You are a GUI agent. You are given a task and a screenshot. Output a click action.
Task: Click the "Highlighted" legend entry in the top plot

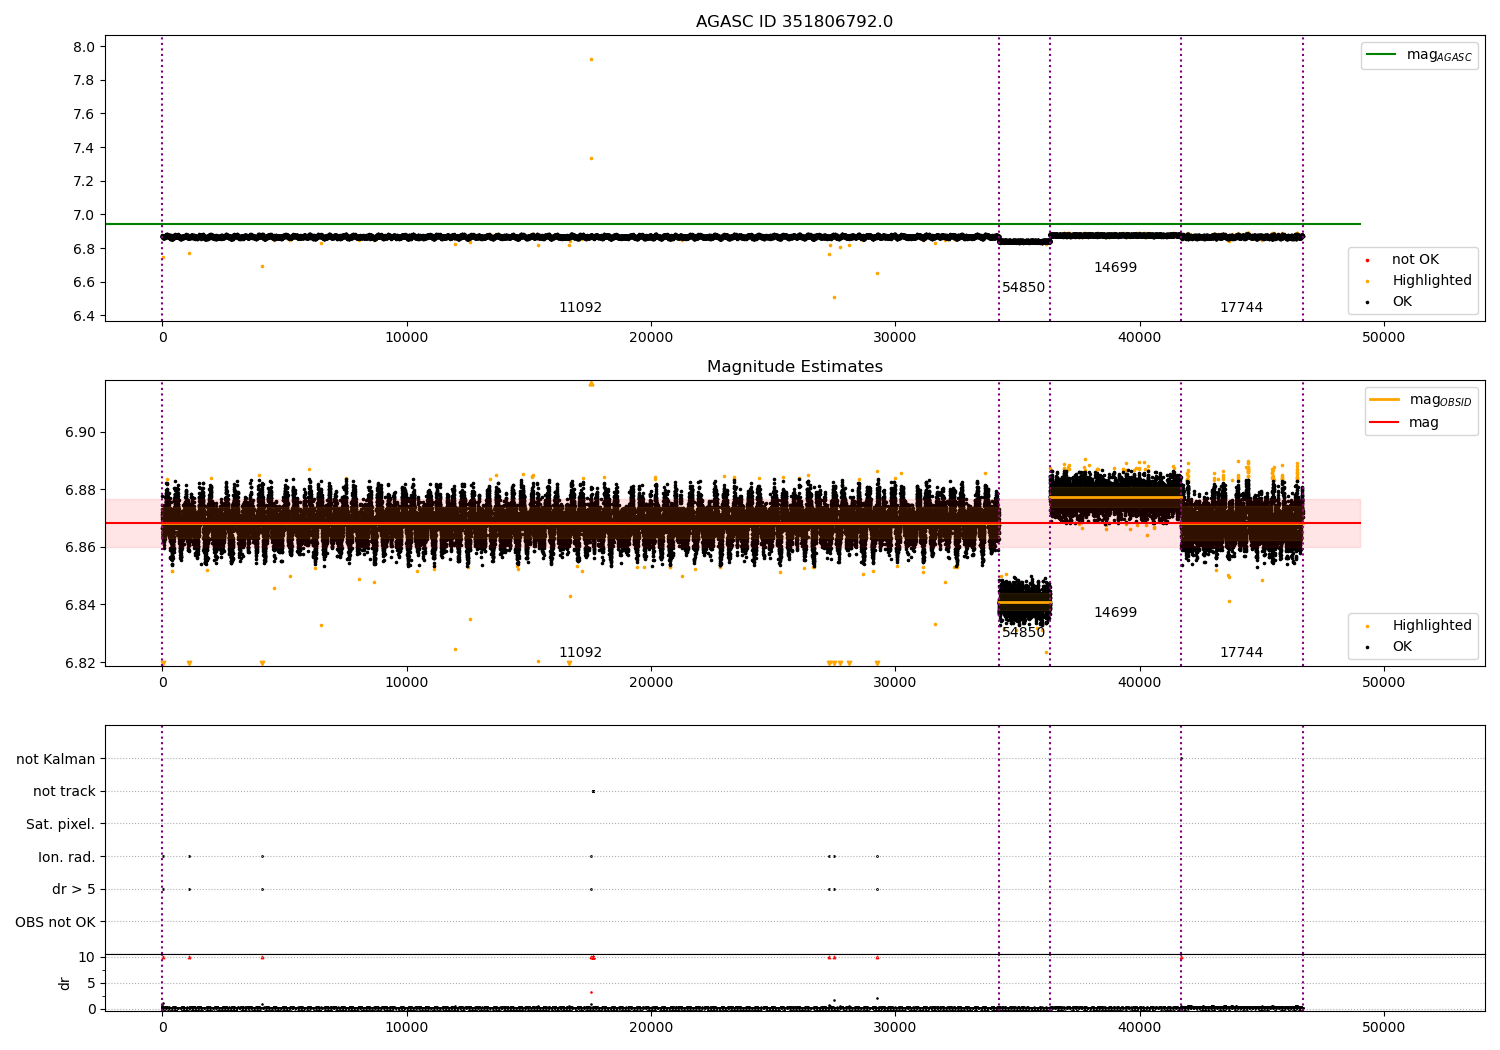point(1420,280)
